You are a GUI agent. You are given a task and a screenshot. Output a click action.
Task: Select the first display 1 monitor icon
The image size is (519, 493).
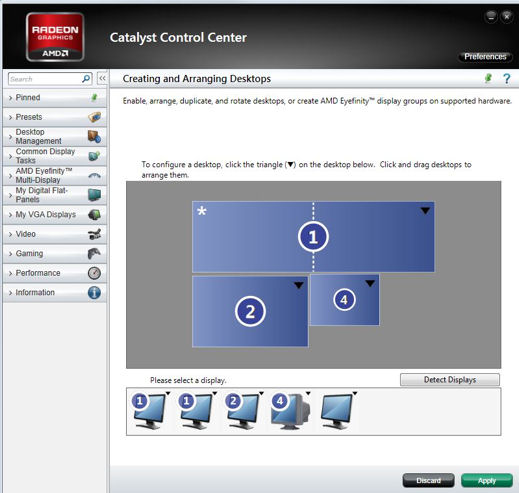point(149,411)
